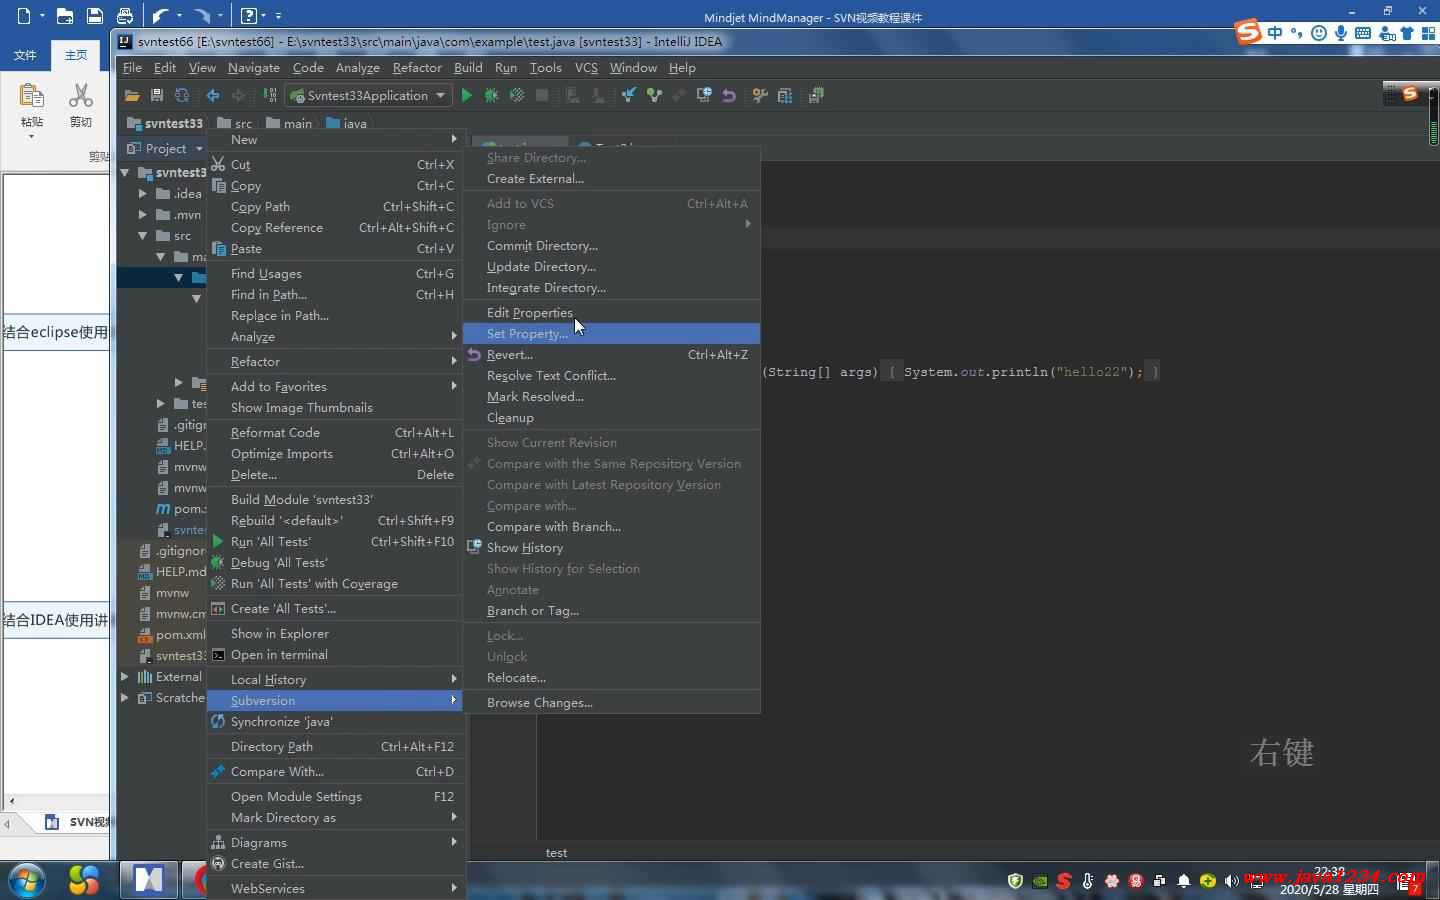Image resolution: width=1440 pixels, height=900 pixels.
Task: Open dropdown arrow next to MindManager New icon
Action: pos(42,15)
